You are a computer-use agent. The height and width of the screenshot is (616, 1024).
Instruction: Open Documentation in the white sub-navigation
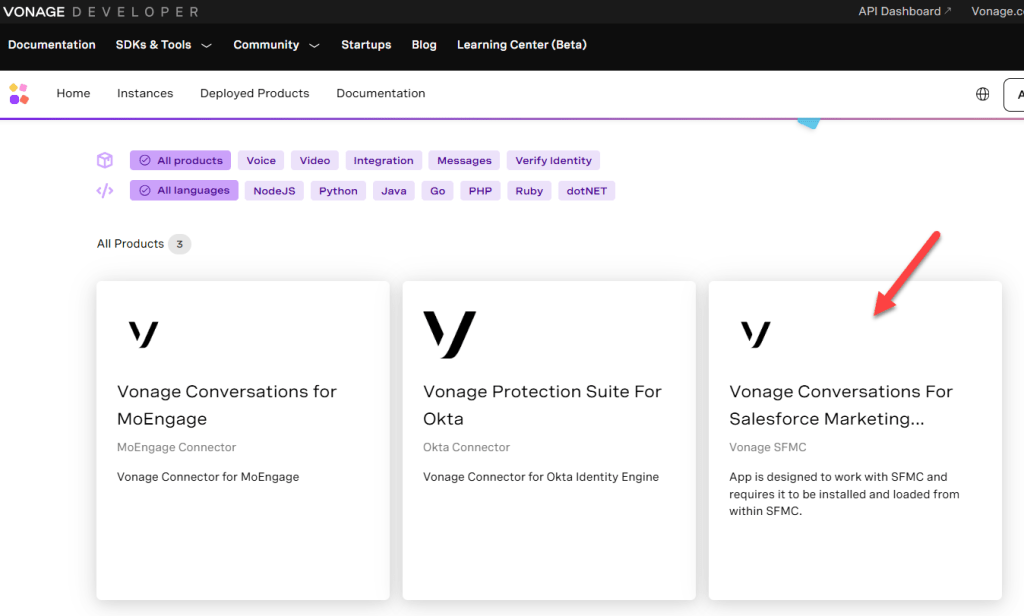tap(381, 93)
